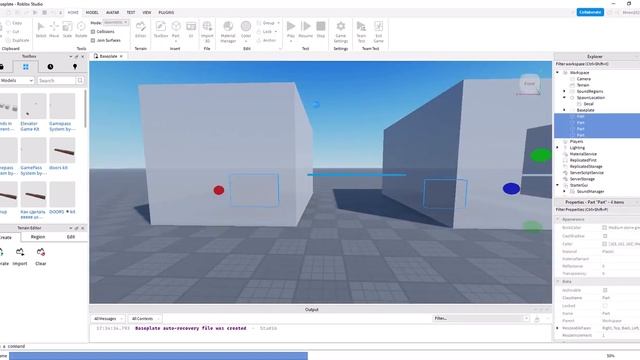
Task: Collapse the StarterGui node
Action: point(558,185)
